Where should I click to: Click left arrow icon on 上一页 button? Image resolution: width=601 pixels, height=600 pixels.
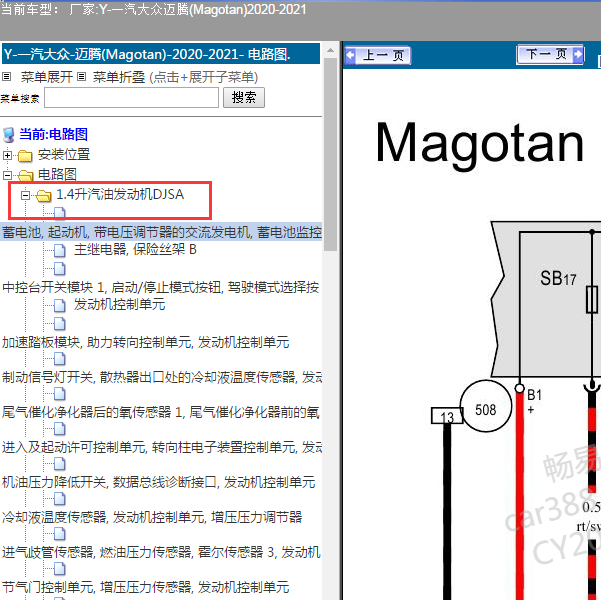click(350, 56)
